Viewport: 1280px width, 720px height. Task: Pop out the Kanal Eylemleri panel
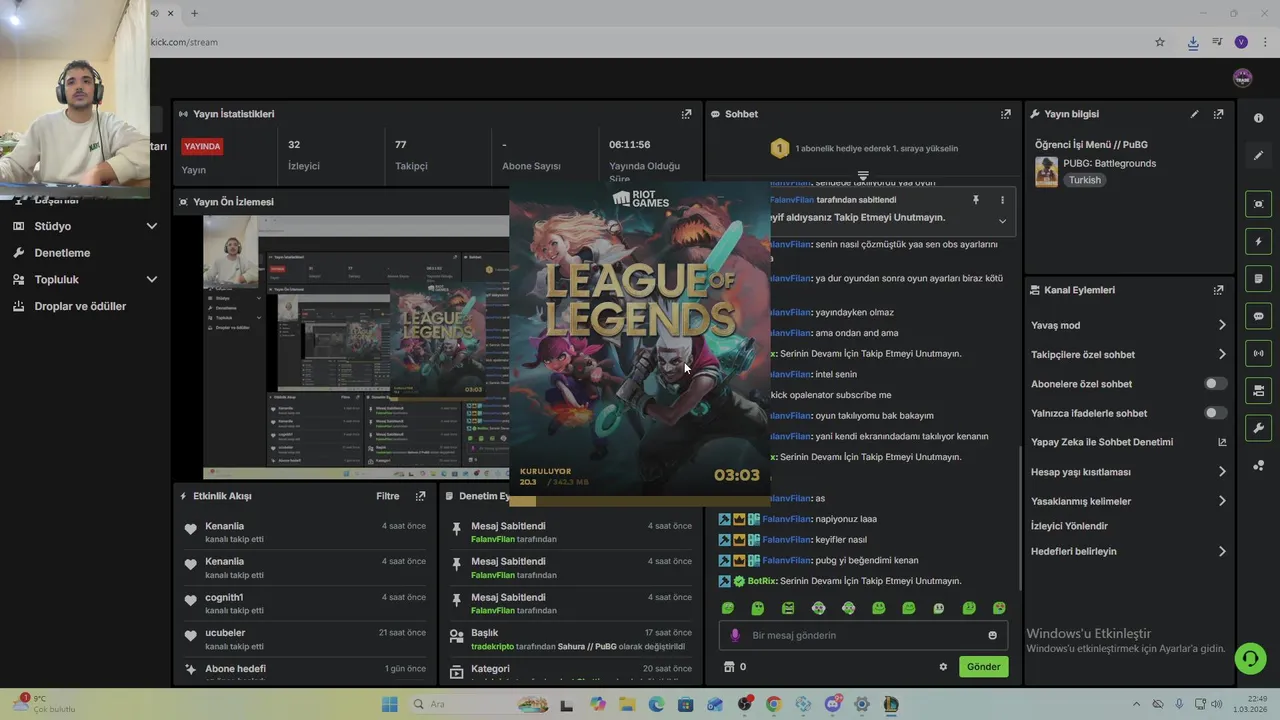1218,290
